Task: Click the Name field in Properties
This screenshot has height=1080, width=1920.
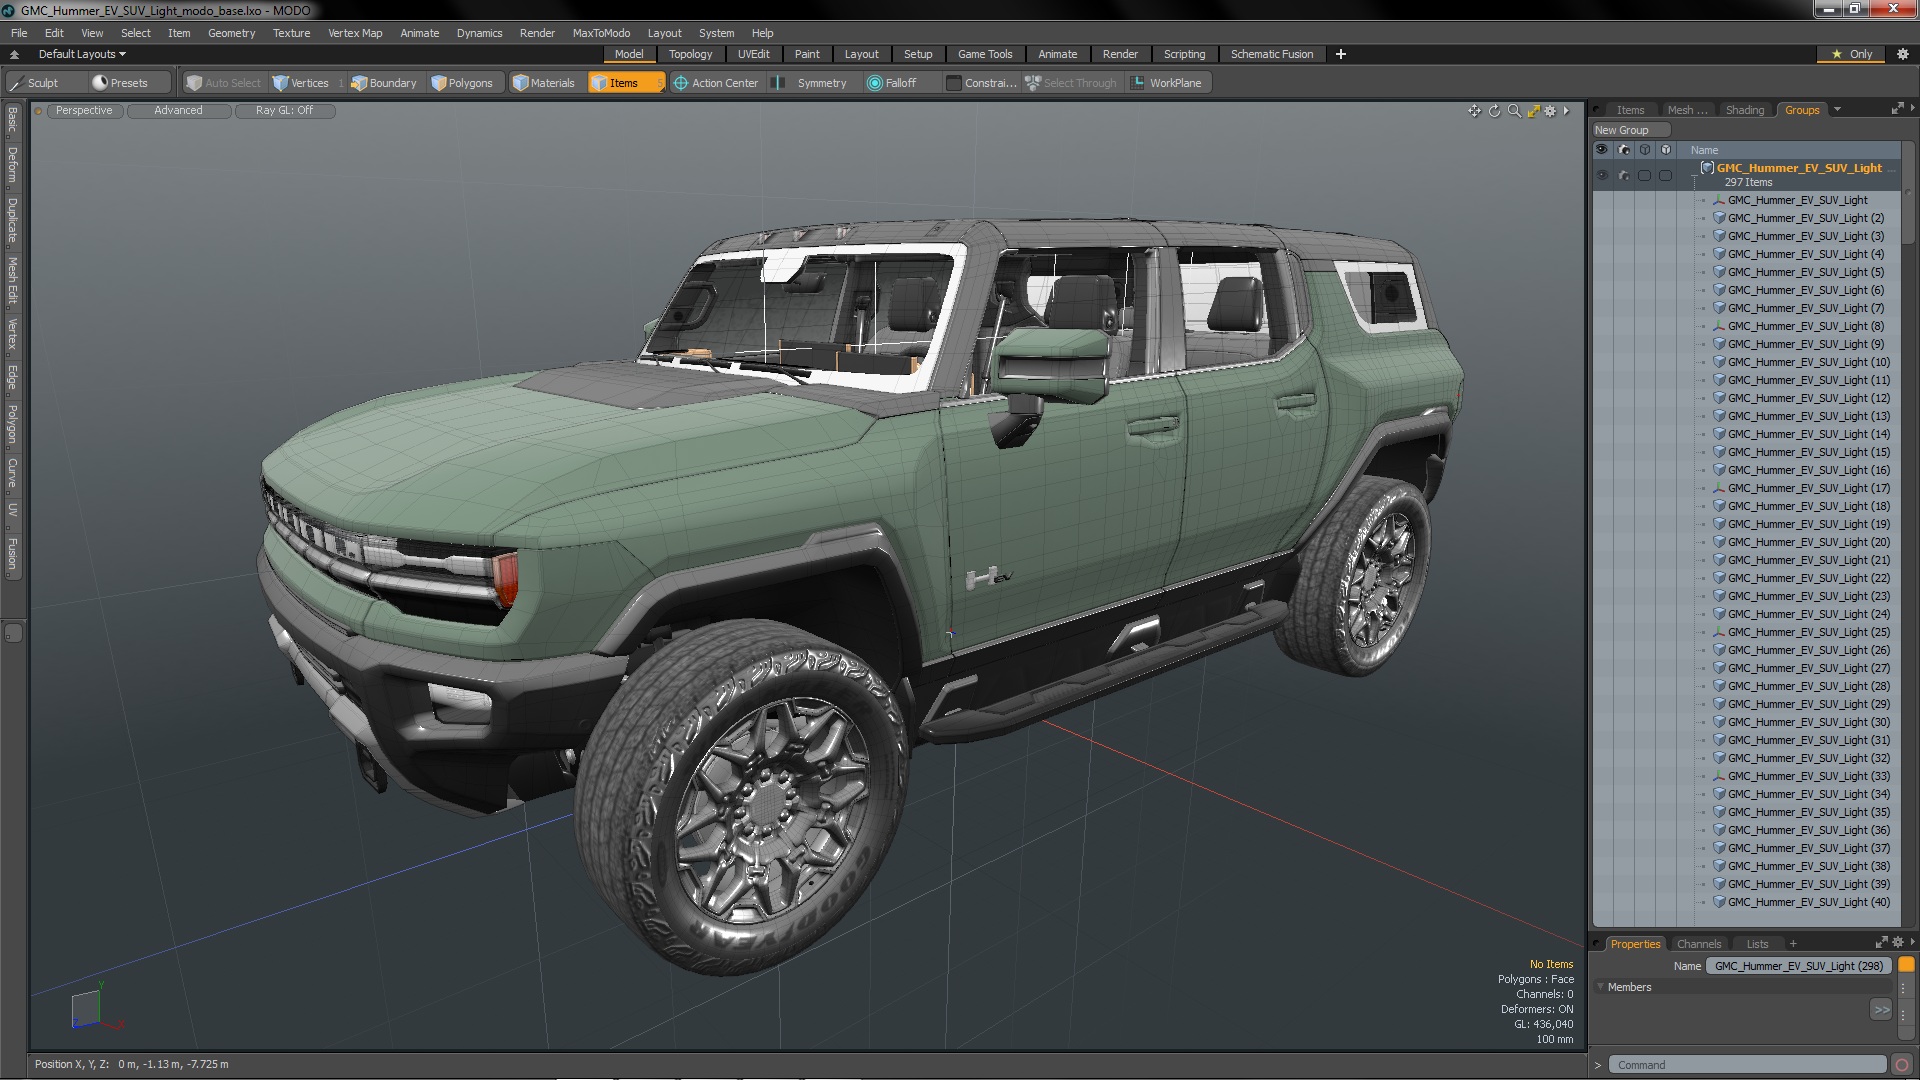Action: (x=1799, y=966)
